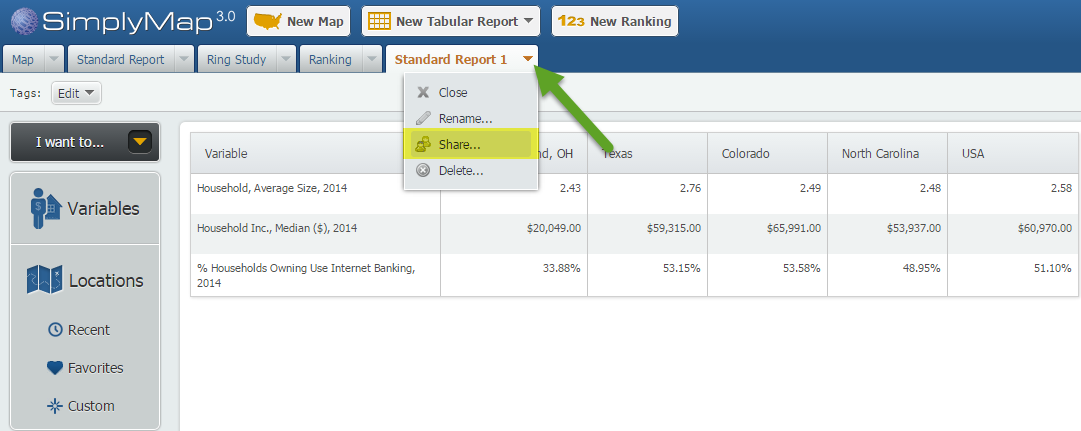This screenshot has width=1081, height=431.
Task: Click the 53.58% Colorado cell
Action: 767,275
